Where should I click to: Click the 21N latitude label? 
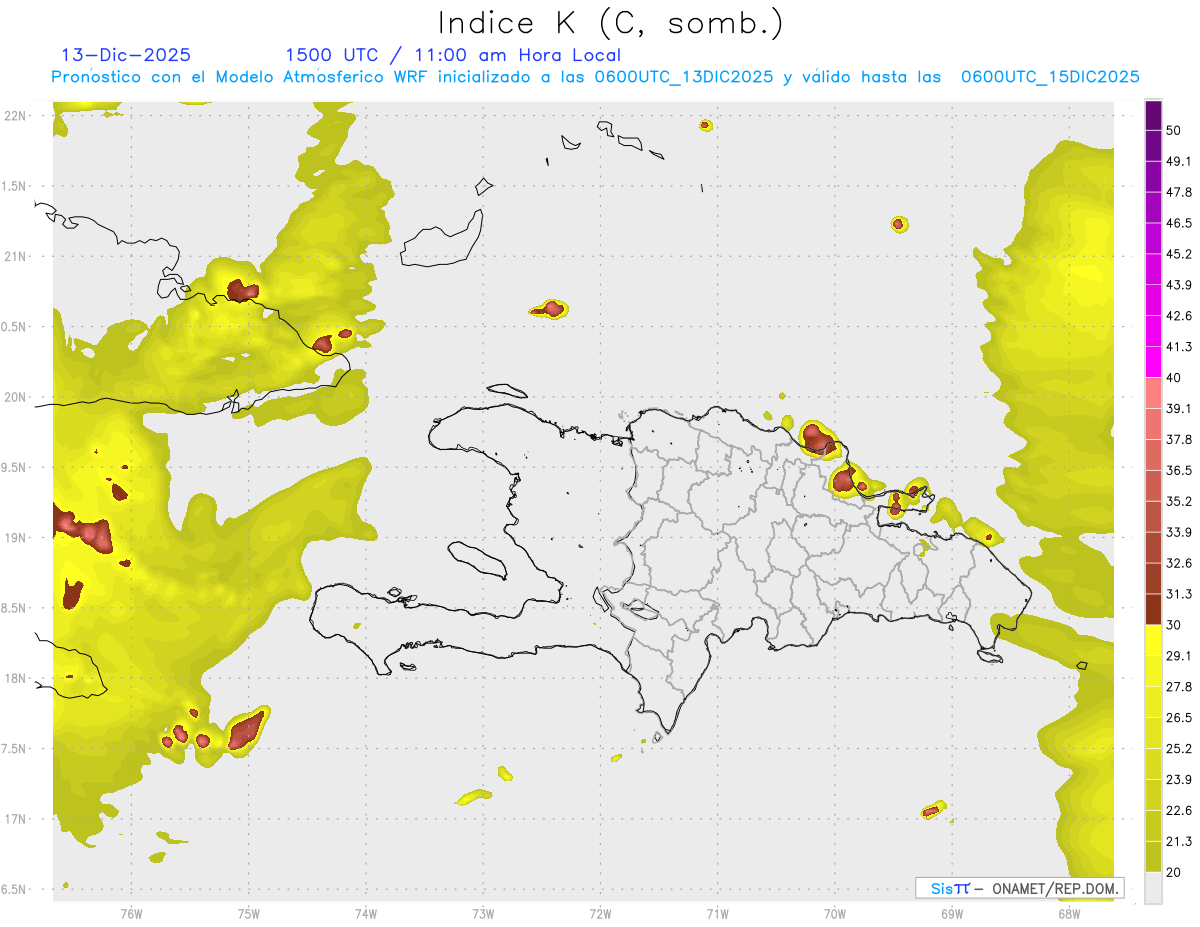16,256
